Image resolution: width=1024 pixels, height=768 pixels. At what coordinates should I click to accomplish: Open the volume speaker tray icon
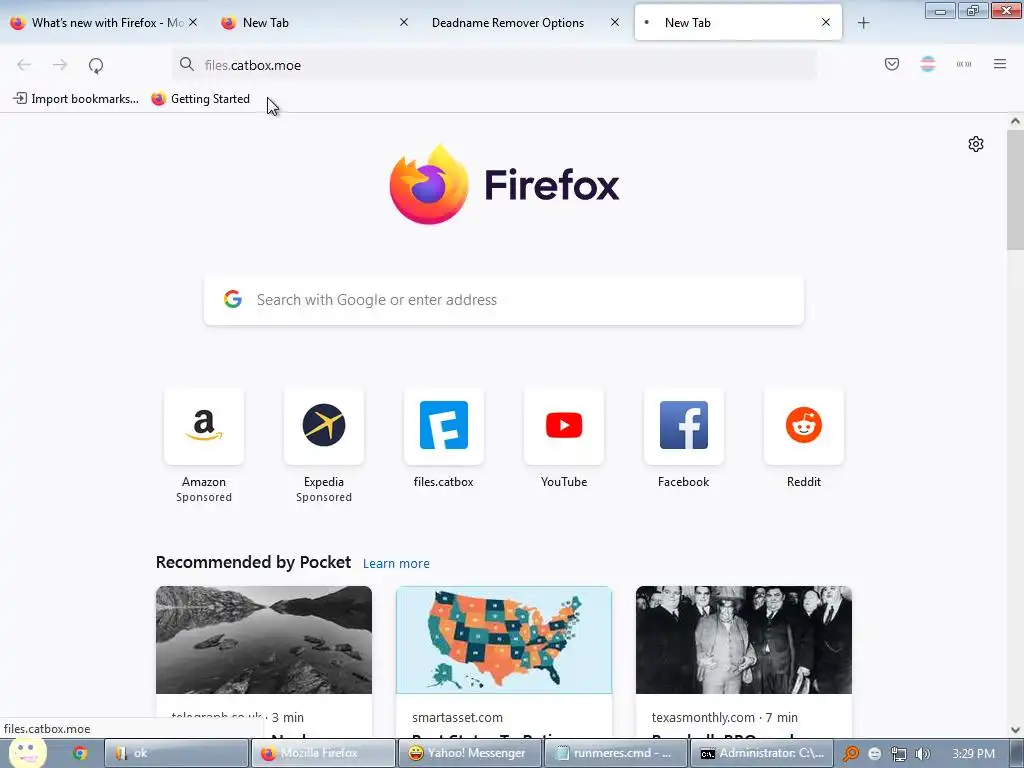tap(922, 754)
